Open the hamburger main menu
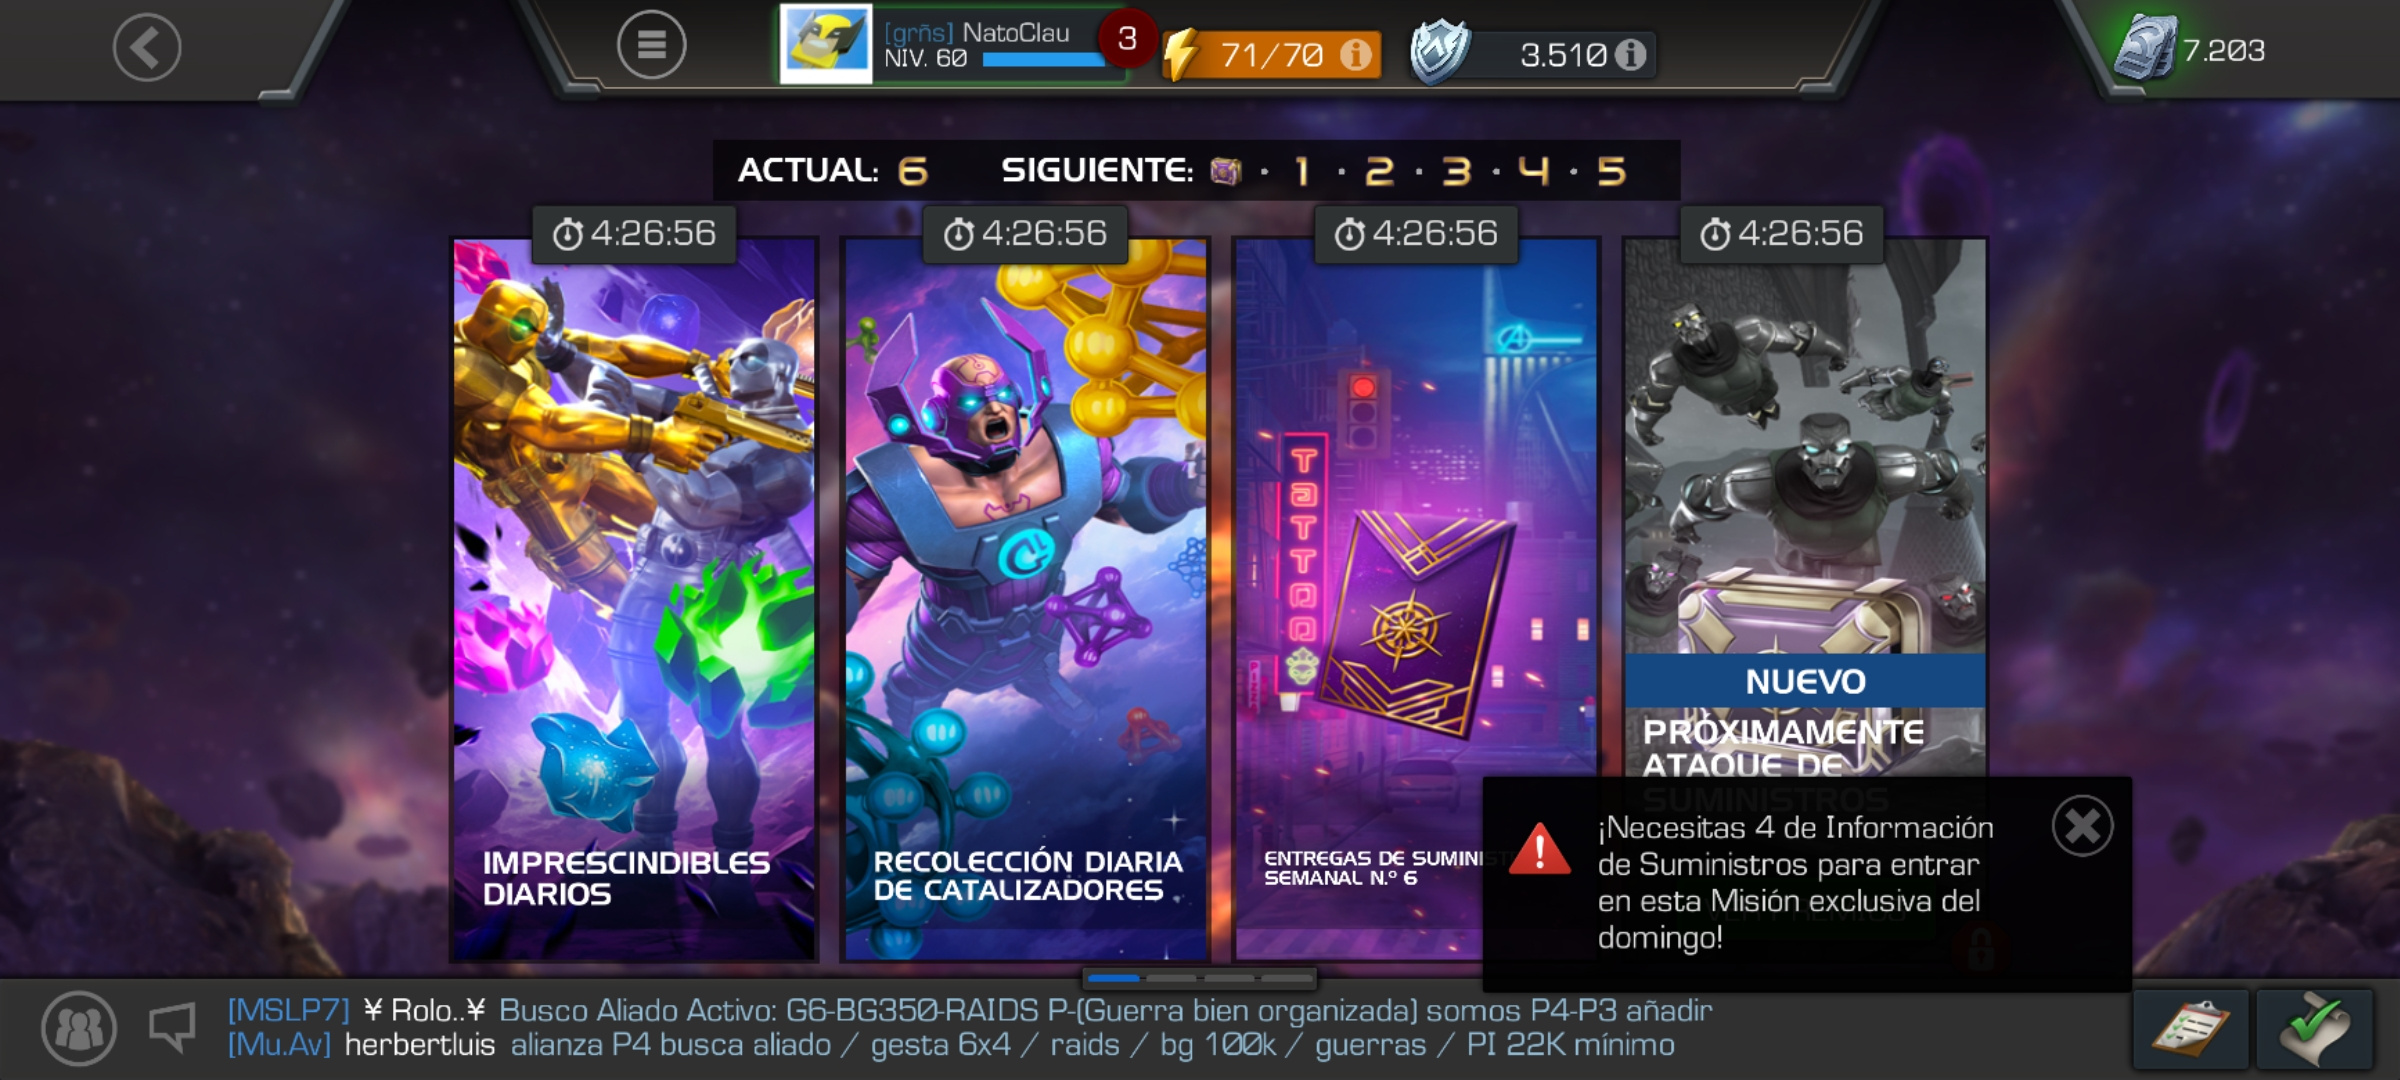This screenshot has height=1080, width=2400. tap(651, 45)
